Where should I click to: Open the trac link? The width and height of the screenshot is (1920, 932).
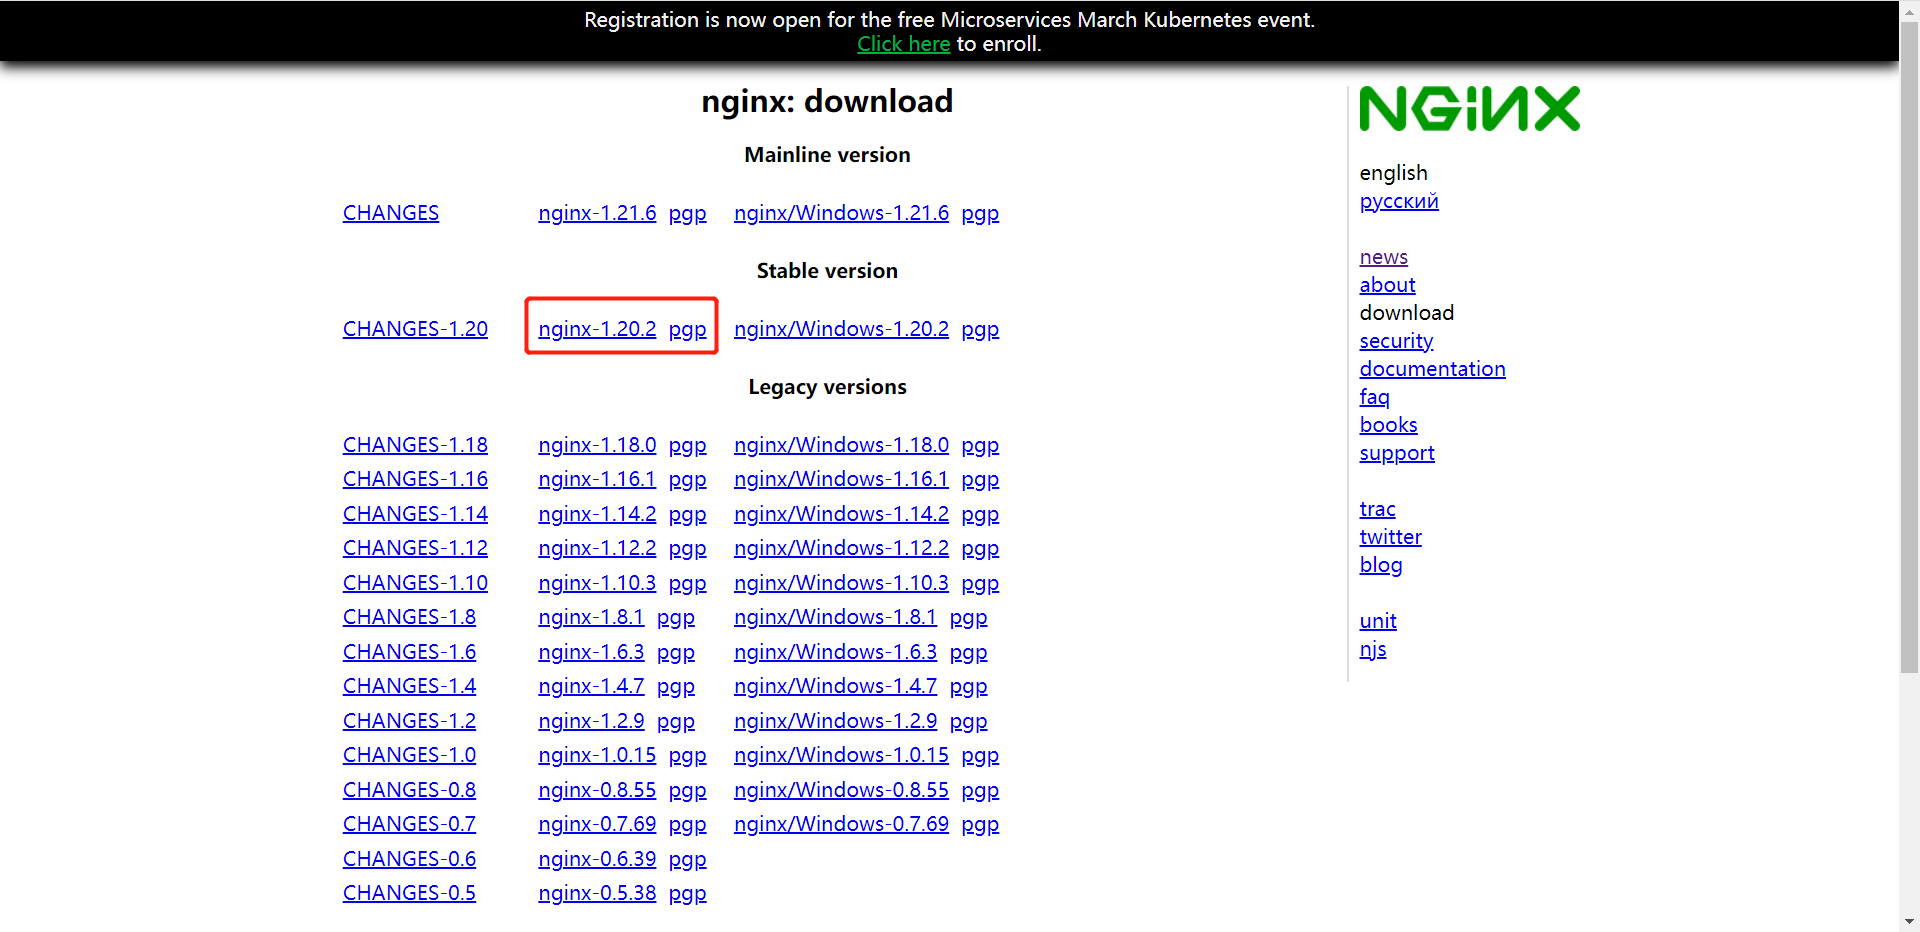pos(1377,509)
